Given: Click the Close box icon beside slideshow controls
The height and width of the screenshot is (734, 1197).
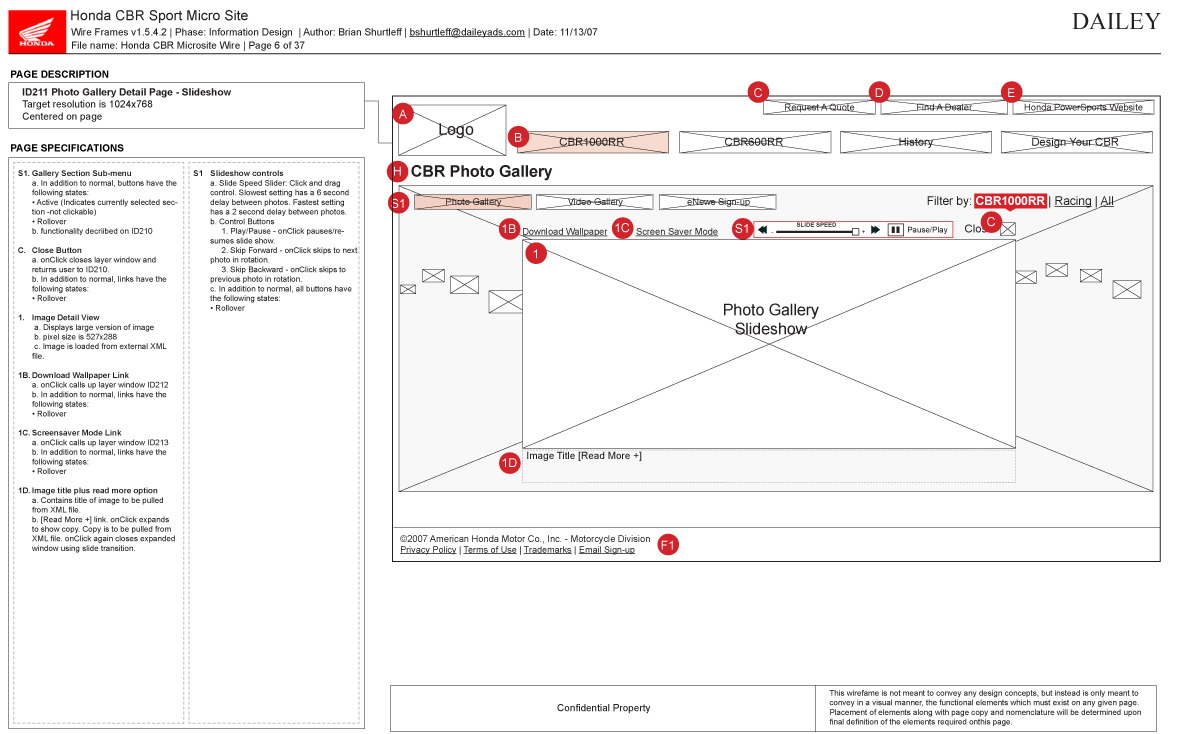Looking at the screenshot, I should [x=1008, y=229].
